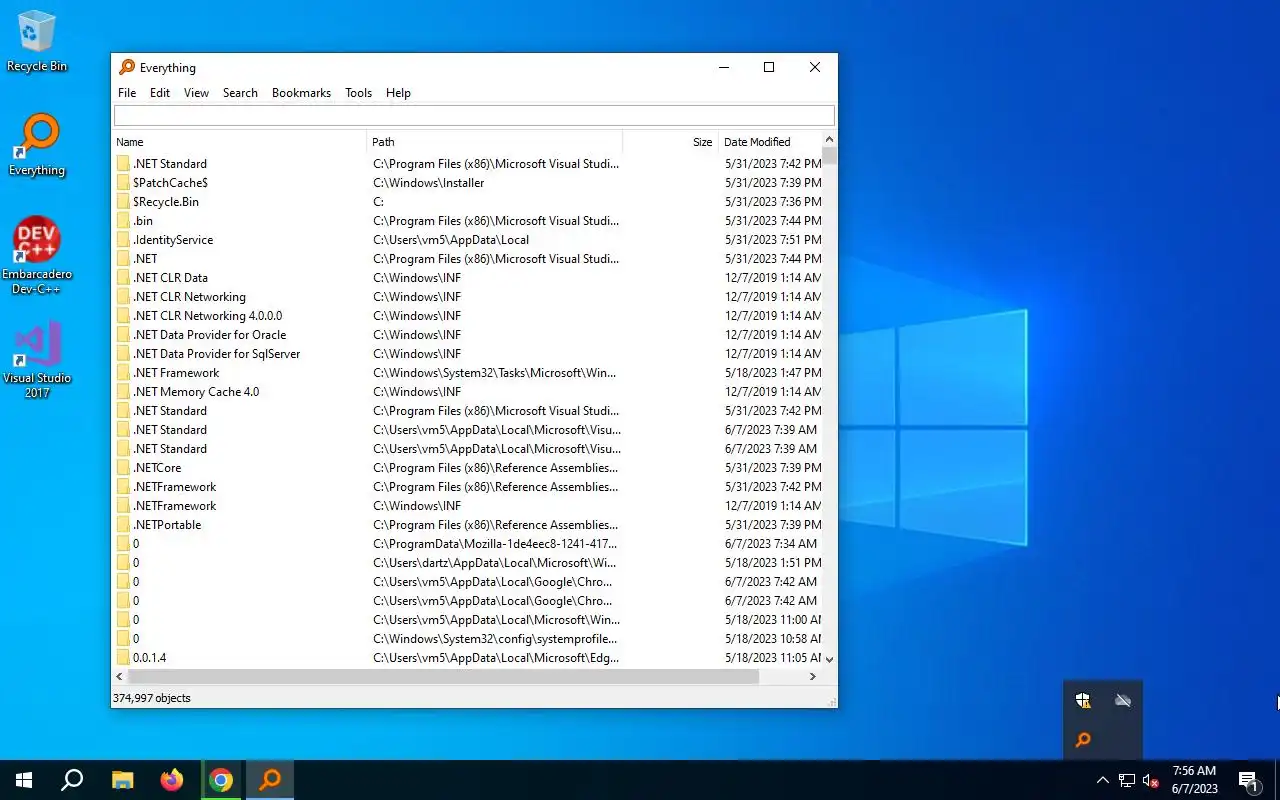Select .NET Data Provider for Oracle

click(467, 335)
